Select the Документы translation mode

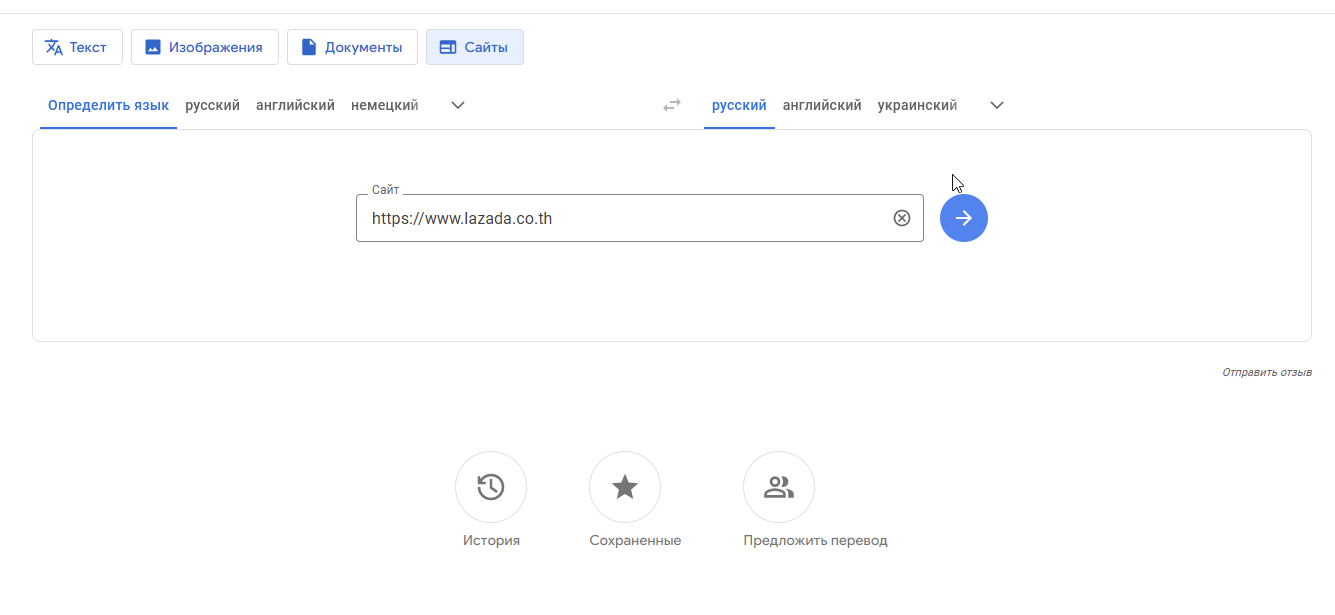click(x=352, y=47)
